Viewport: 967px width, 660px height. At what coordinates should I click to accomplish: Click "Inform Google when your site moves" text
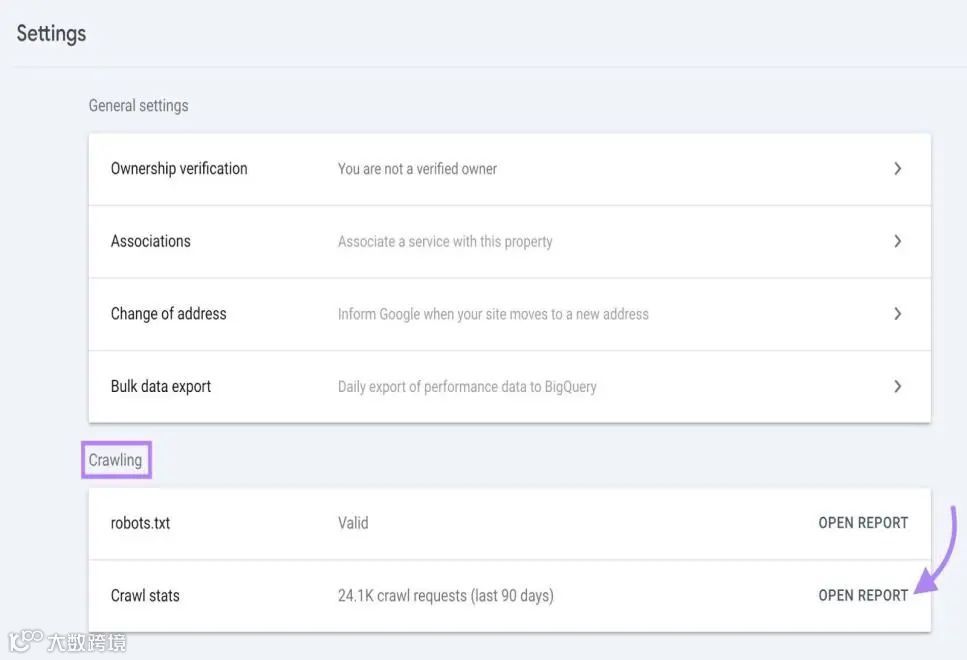(x=493, y=314)
